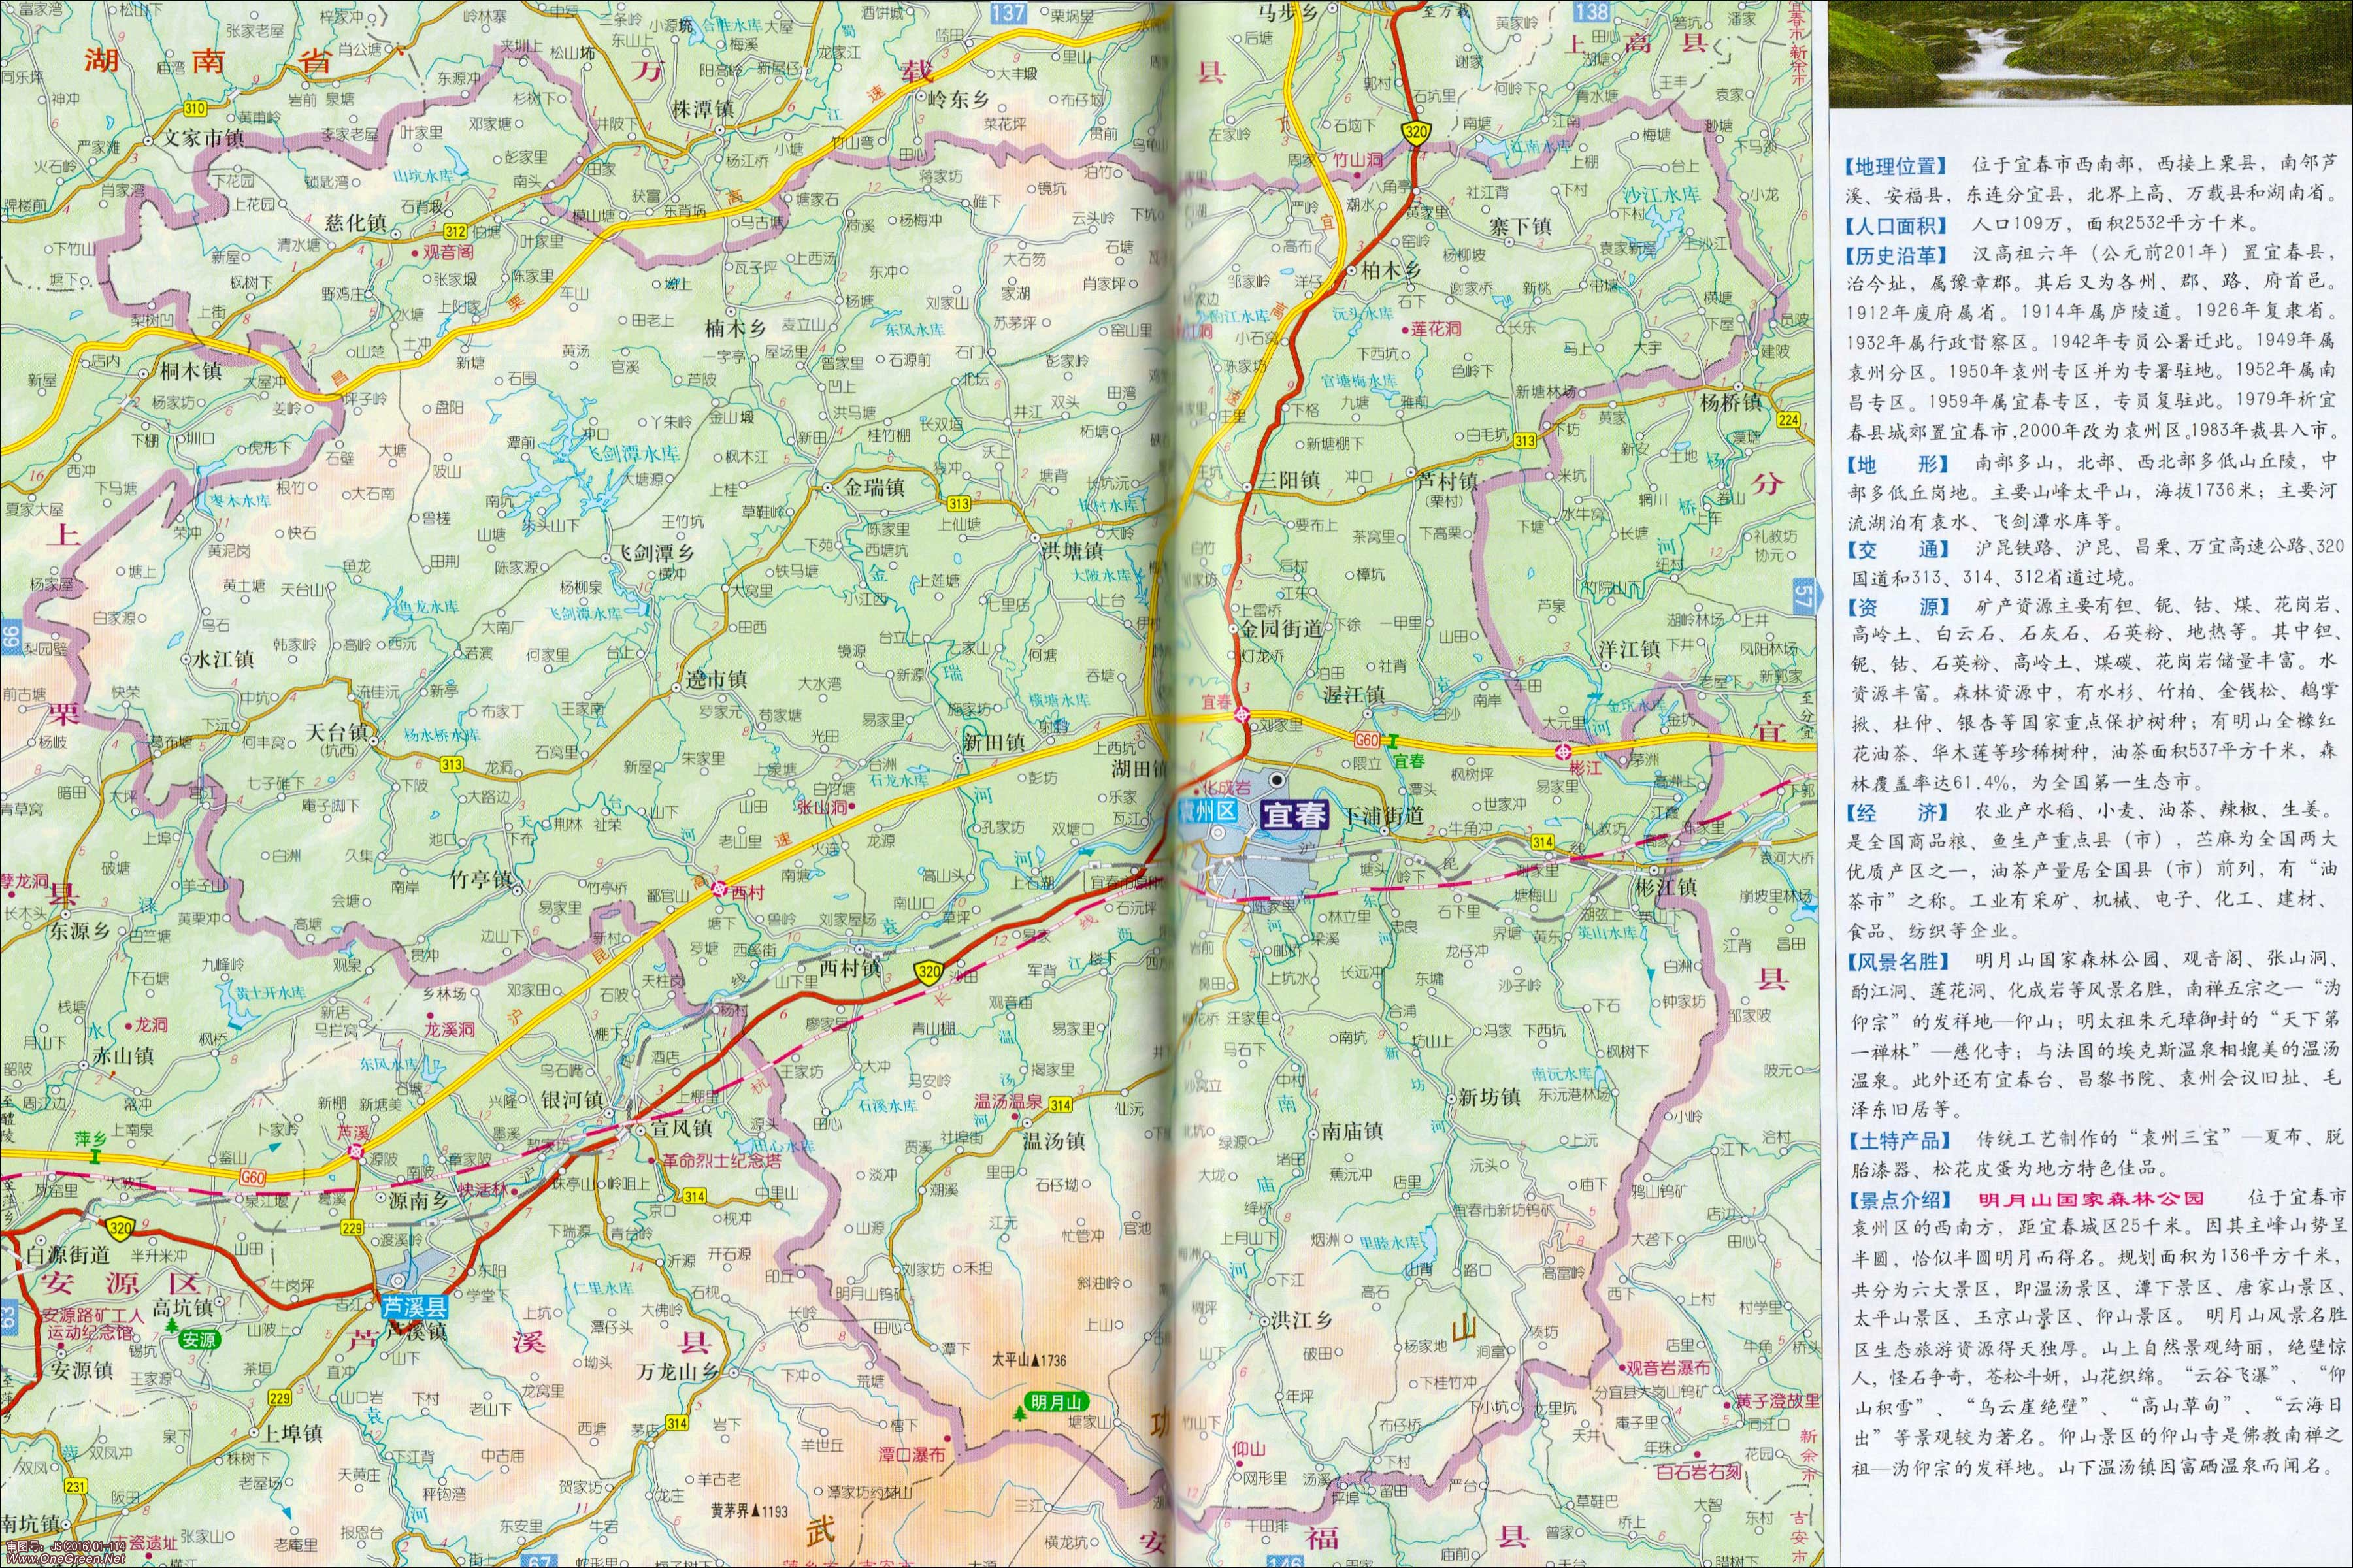Click the 【地理位置】 section heading
Viewport: 2353px width, 1568px height.
1896,166
